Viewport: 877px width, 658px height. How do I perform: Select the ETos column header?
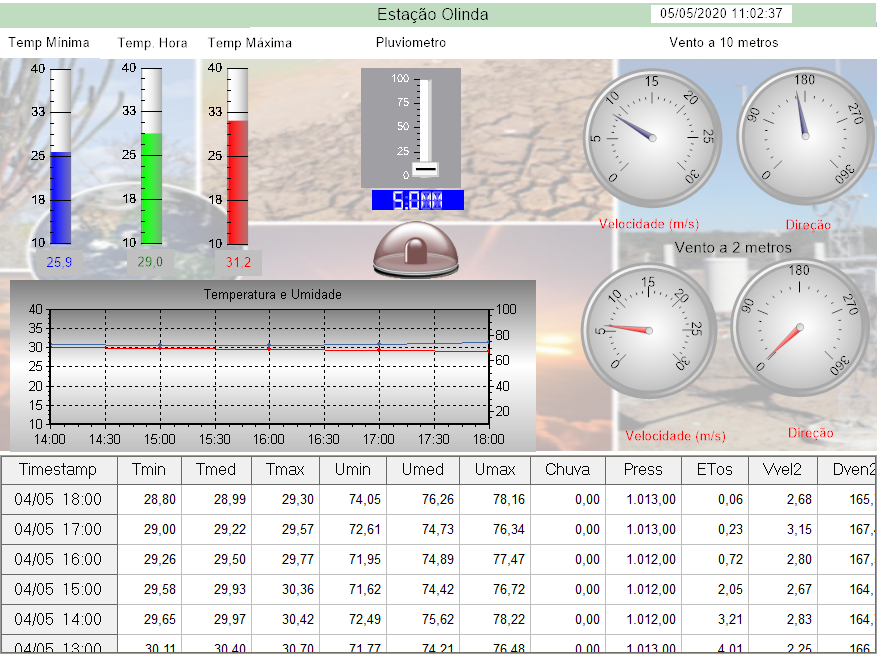(x=714, y=470)
